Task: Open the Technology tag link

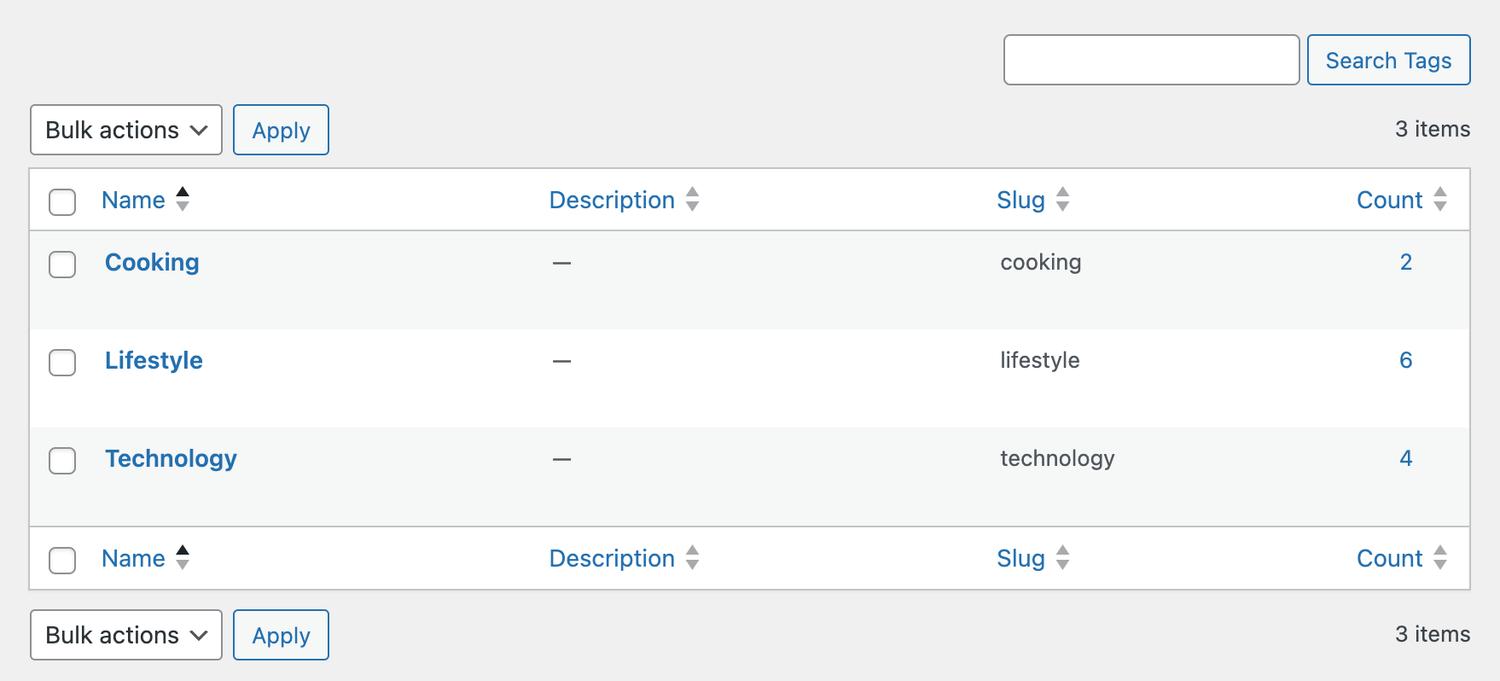Action: click(x=170, y=458)
